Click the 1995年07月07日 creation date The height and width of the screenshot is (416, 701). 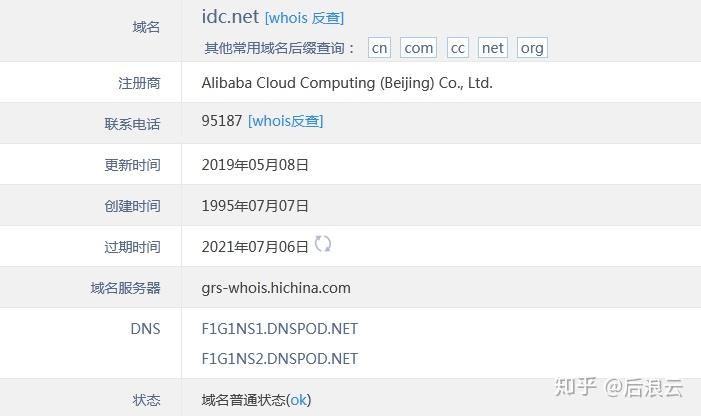pyautogui.click(x=255, y=206)
